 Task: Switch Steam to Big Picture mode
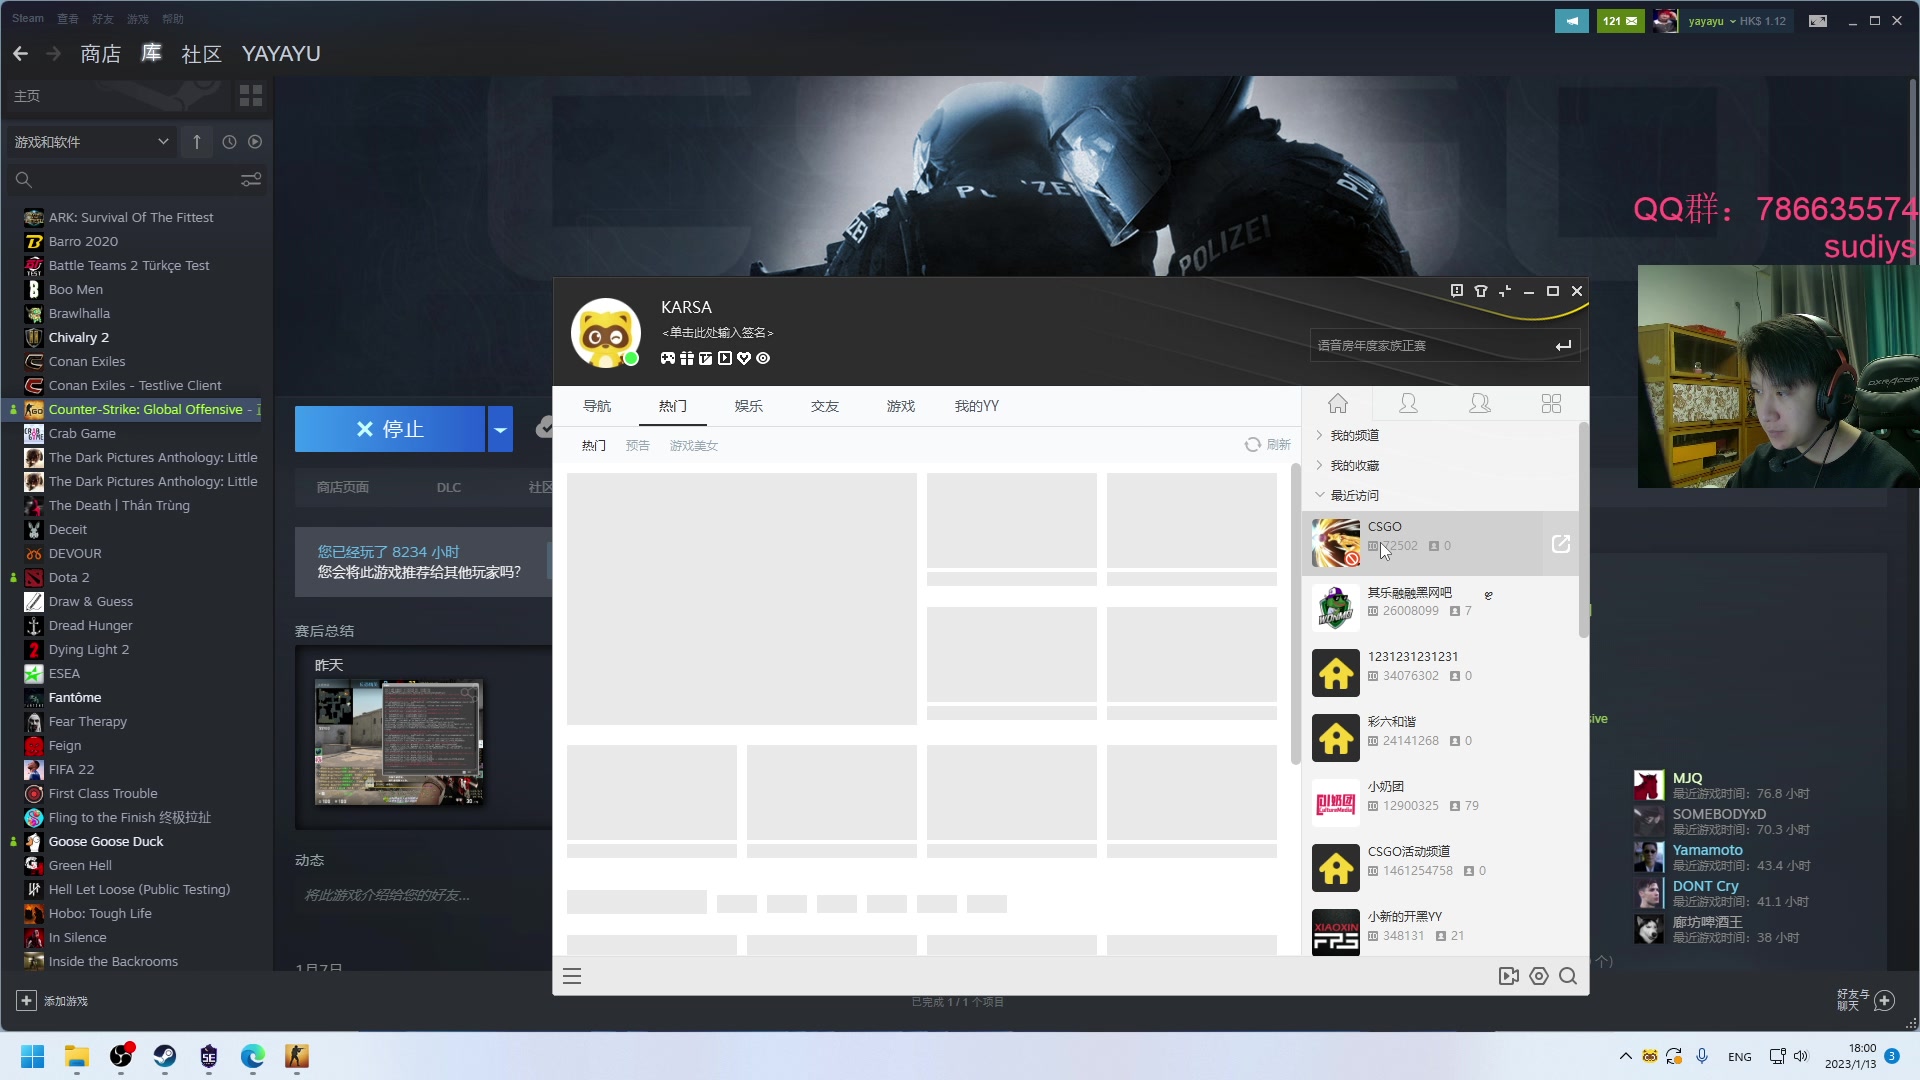pyautogui.click(x=1818, y=21)
